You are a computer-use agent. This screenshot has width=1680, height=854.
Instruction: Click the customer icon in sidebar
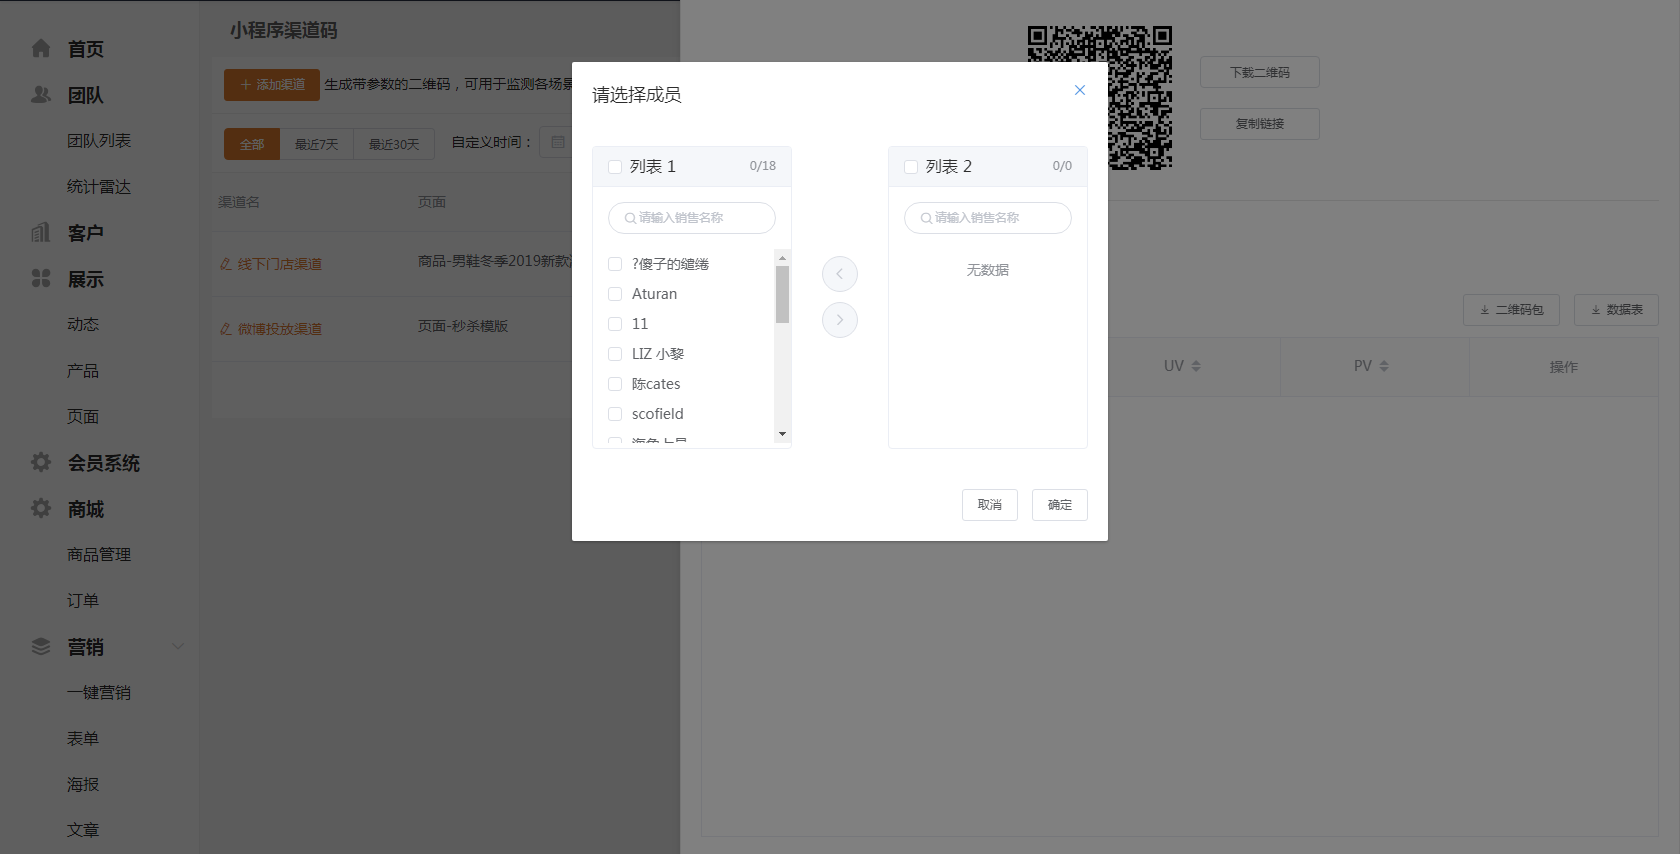click(41, 233)
